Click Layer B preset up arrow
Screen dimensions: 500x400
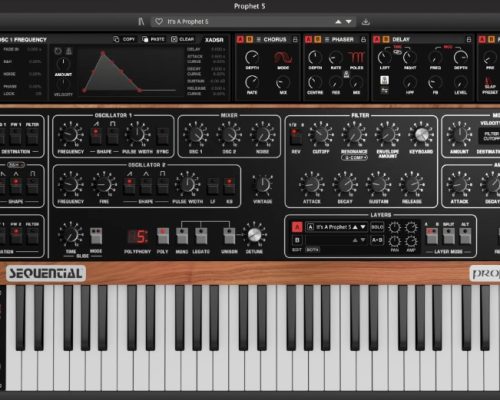point(355,240)
